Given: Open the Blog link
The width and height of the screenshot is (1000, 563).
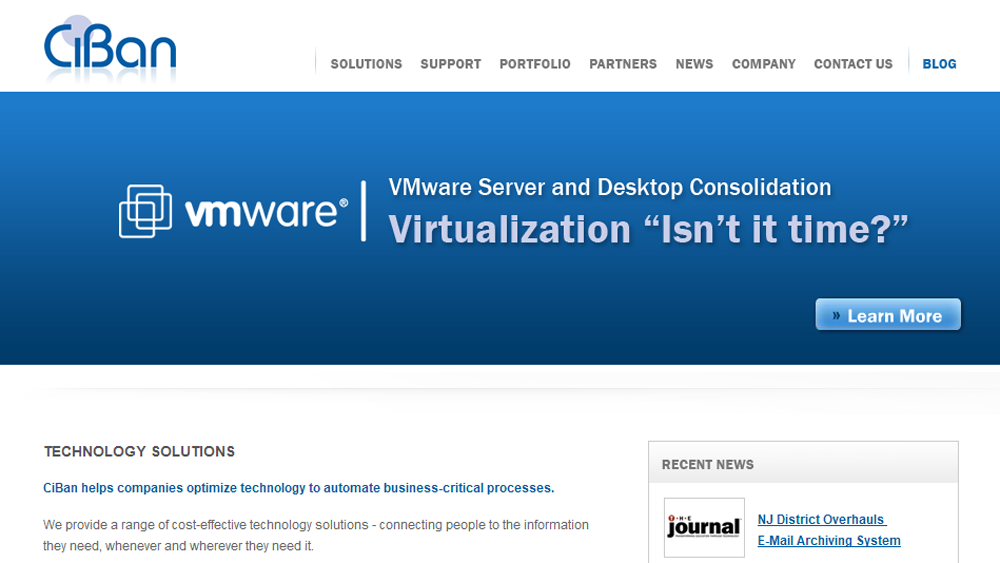Looking at the screenshot, I should (939, 64).
